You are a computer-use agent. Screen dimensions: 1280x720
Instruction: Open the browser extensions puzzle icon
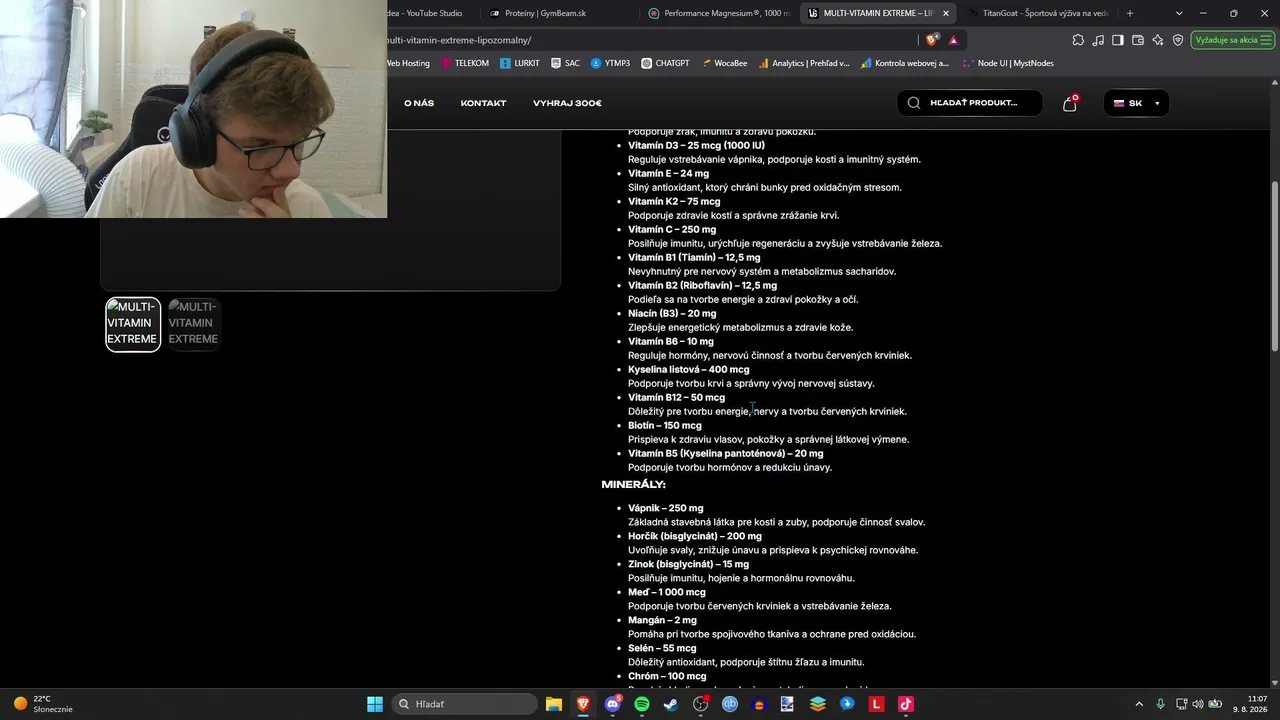tap(1078, 40)
